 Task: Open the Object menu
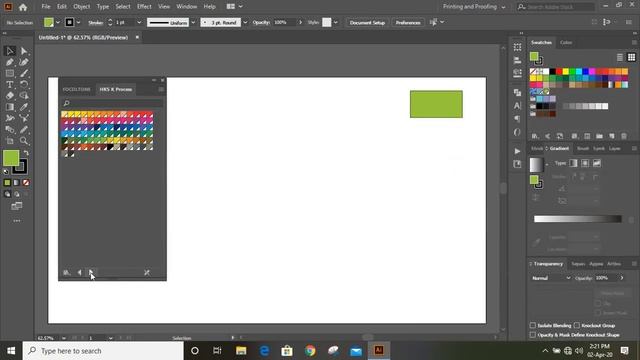82,7
